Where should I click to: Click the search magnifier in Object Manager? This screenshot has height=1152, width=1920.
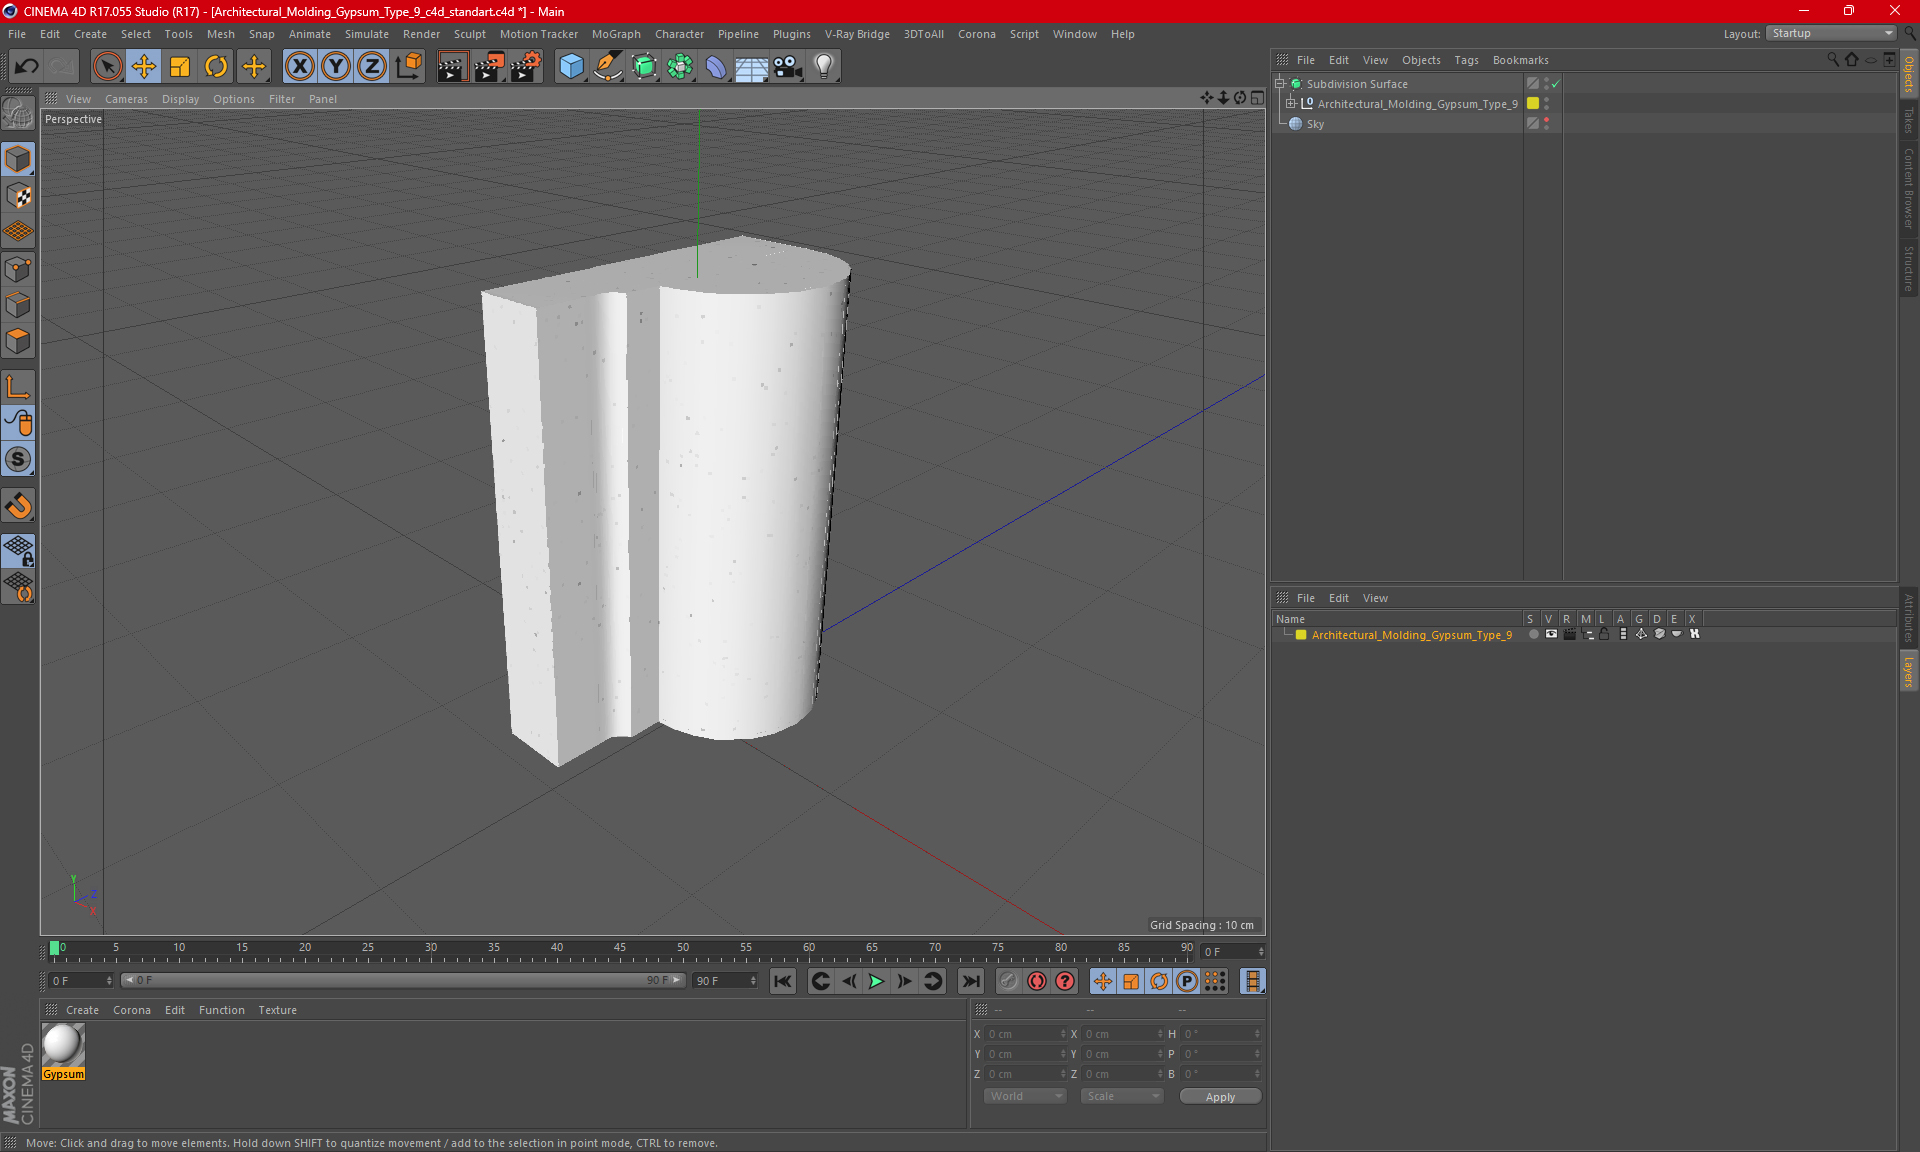click(1832, 60)
